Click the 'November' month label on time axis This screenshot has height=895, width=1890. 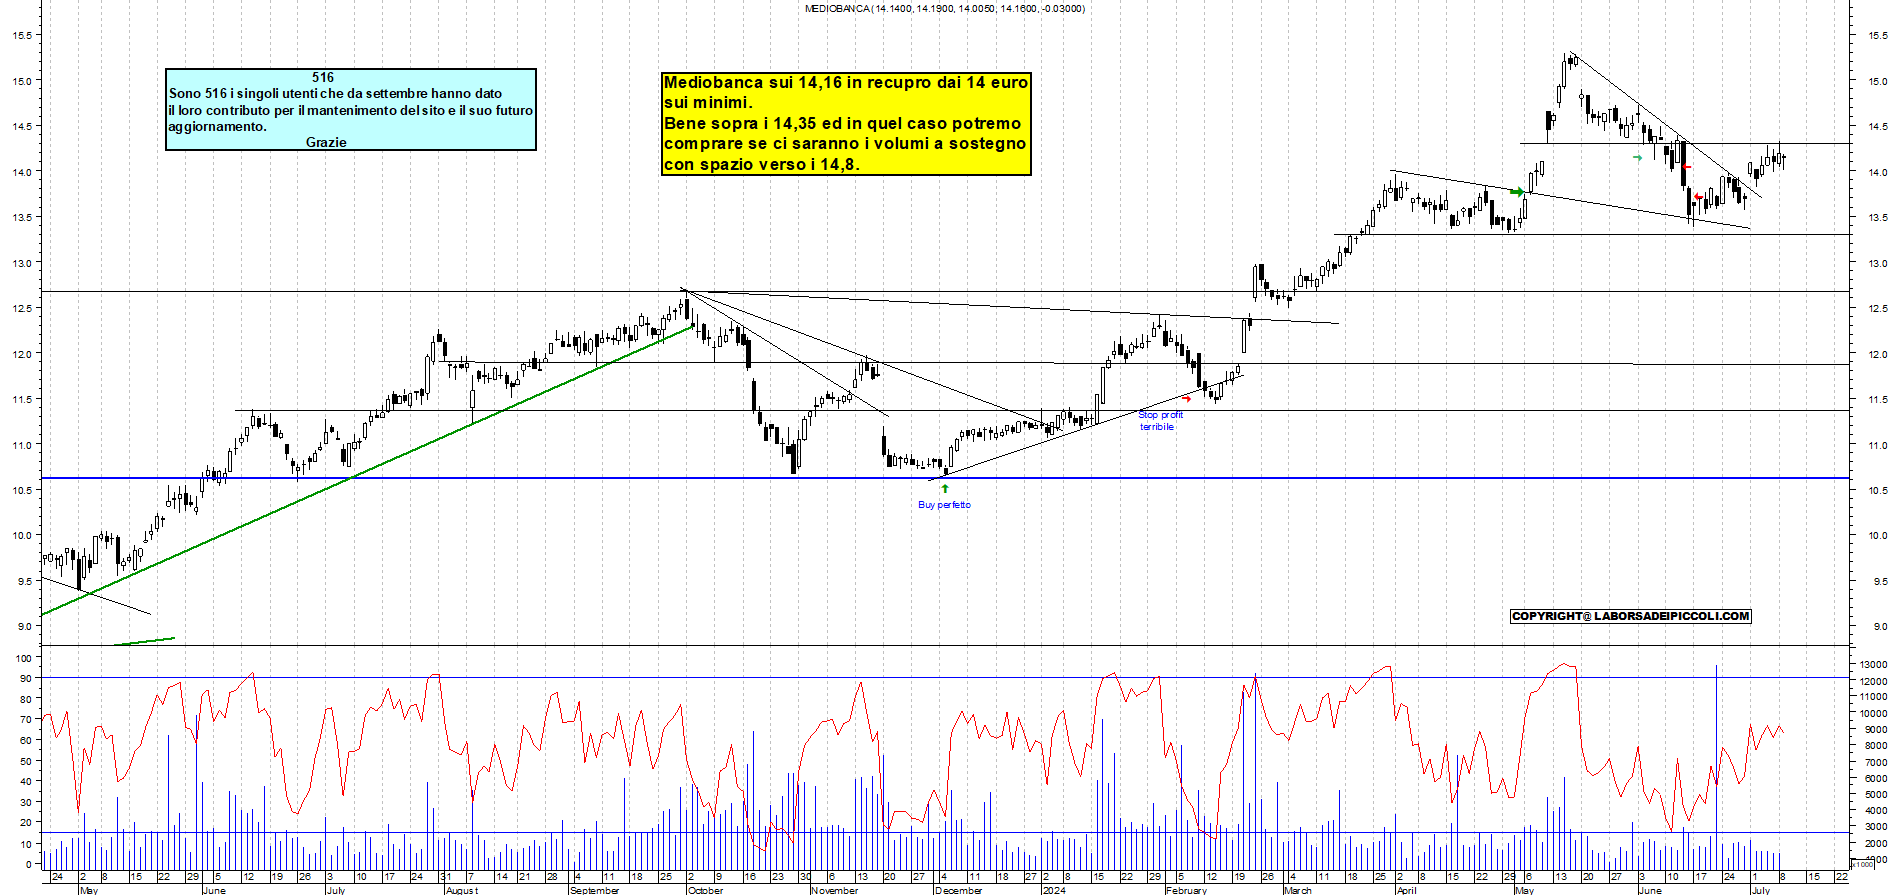(834, 890)
